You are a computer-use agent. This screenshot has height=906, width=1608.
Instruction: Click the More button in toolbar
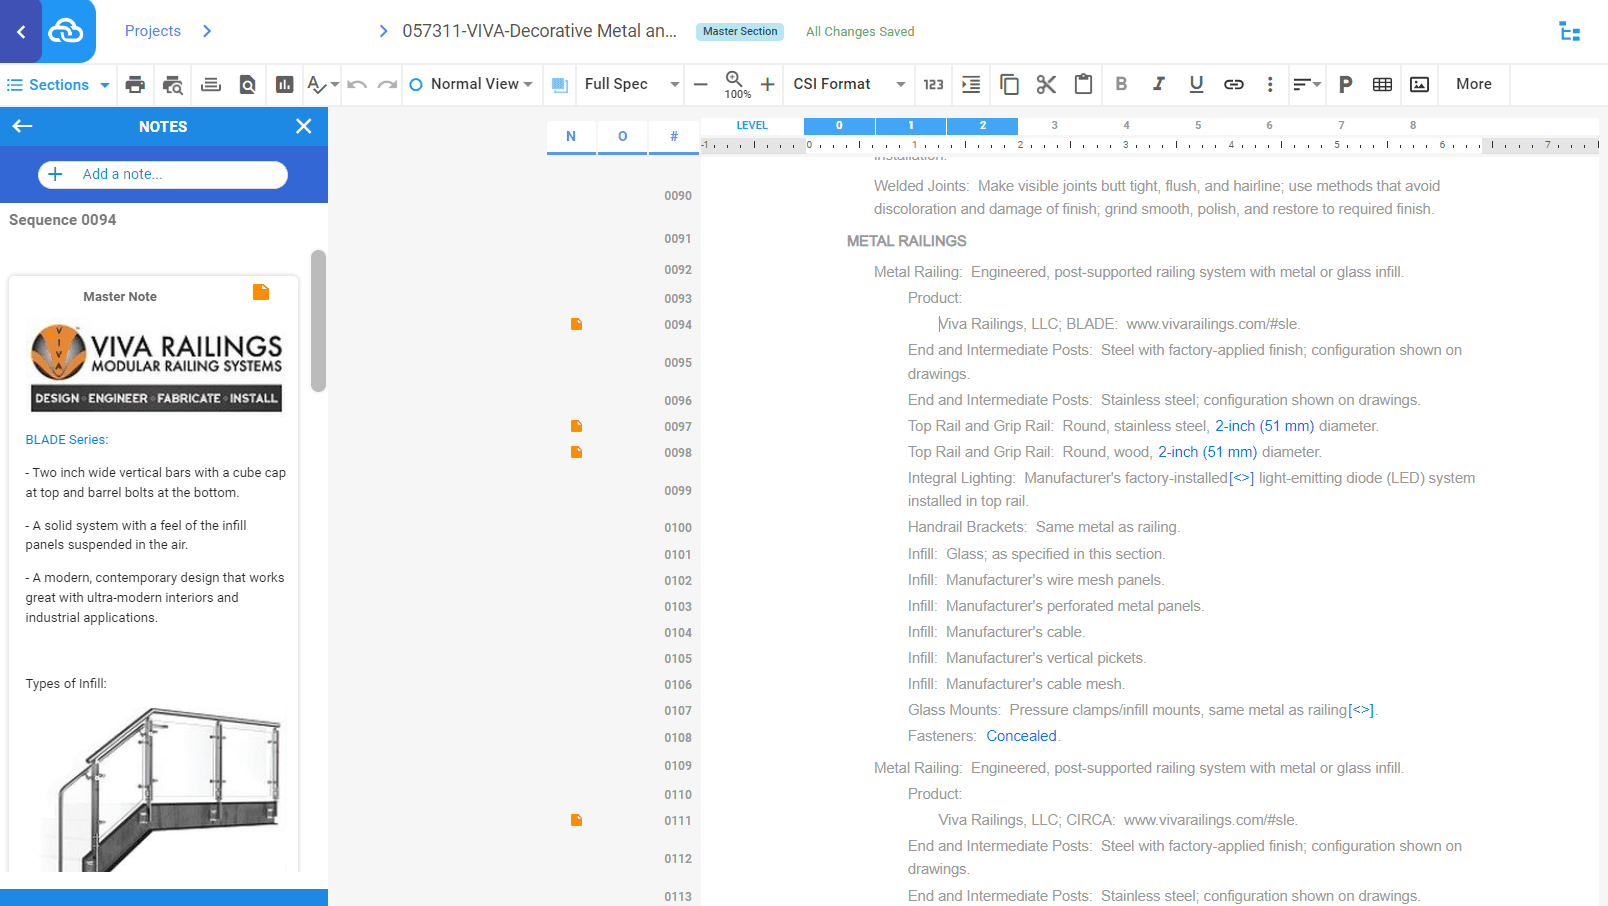click(x=1473, y=85)
